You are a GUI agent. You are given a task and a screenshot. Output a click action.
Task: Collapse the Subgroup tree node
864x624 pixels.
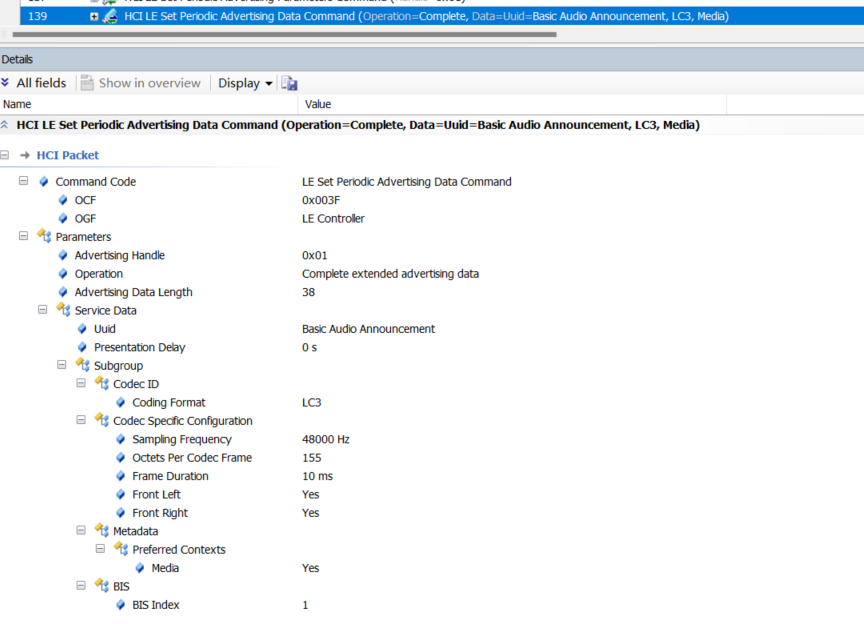62,366
